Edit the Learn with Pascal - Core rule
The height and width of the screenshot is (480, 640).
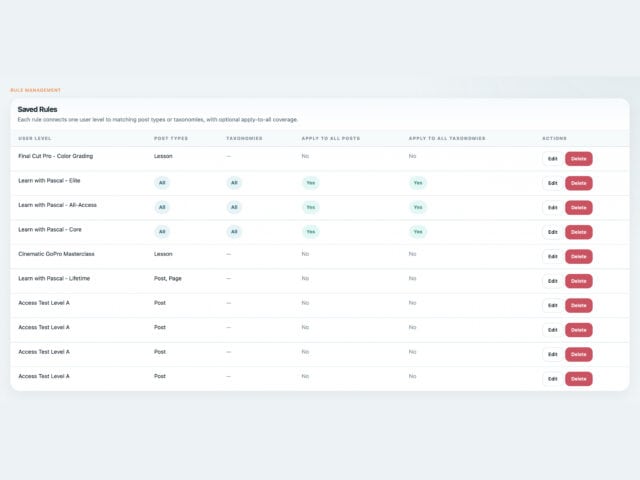coord(553,232)
